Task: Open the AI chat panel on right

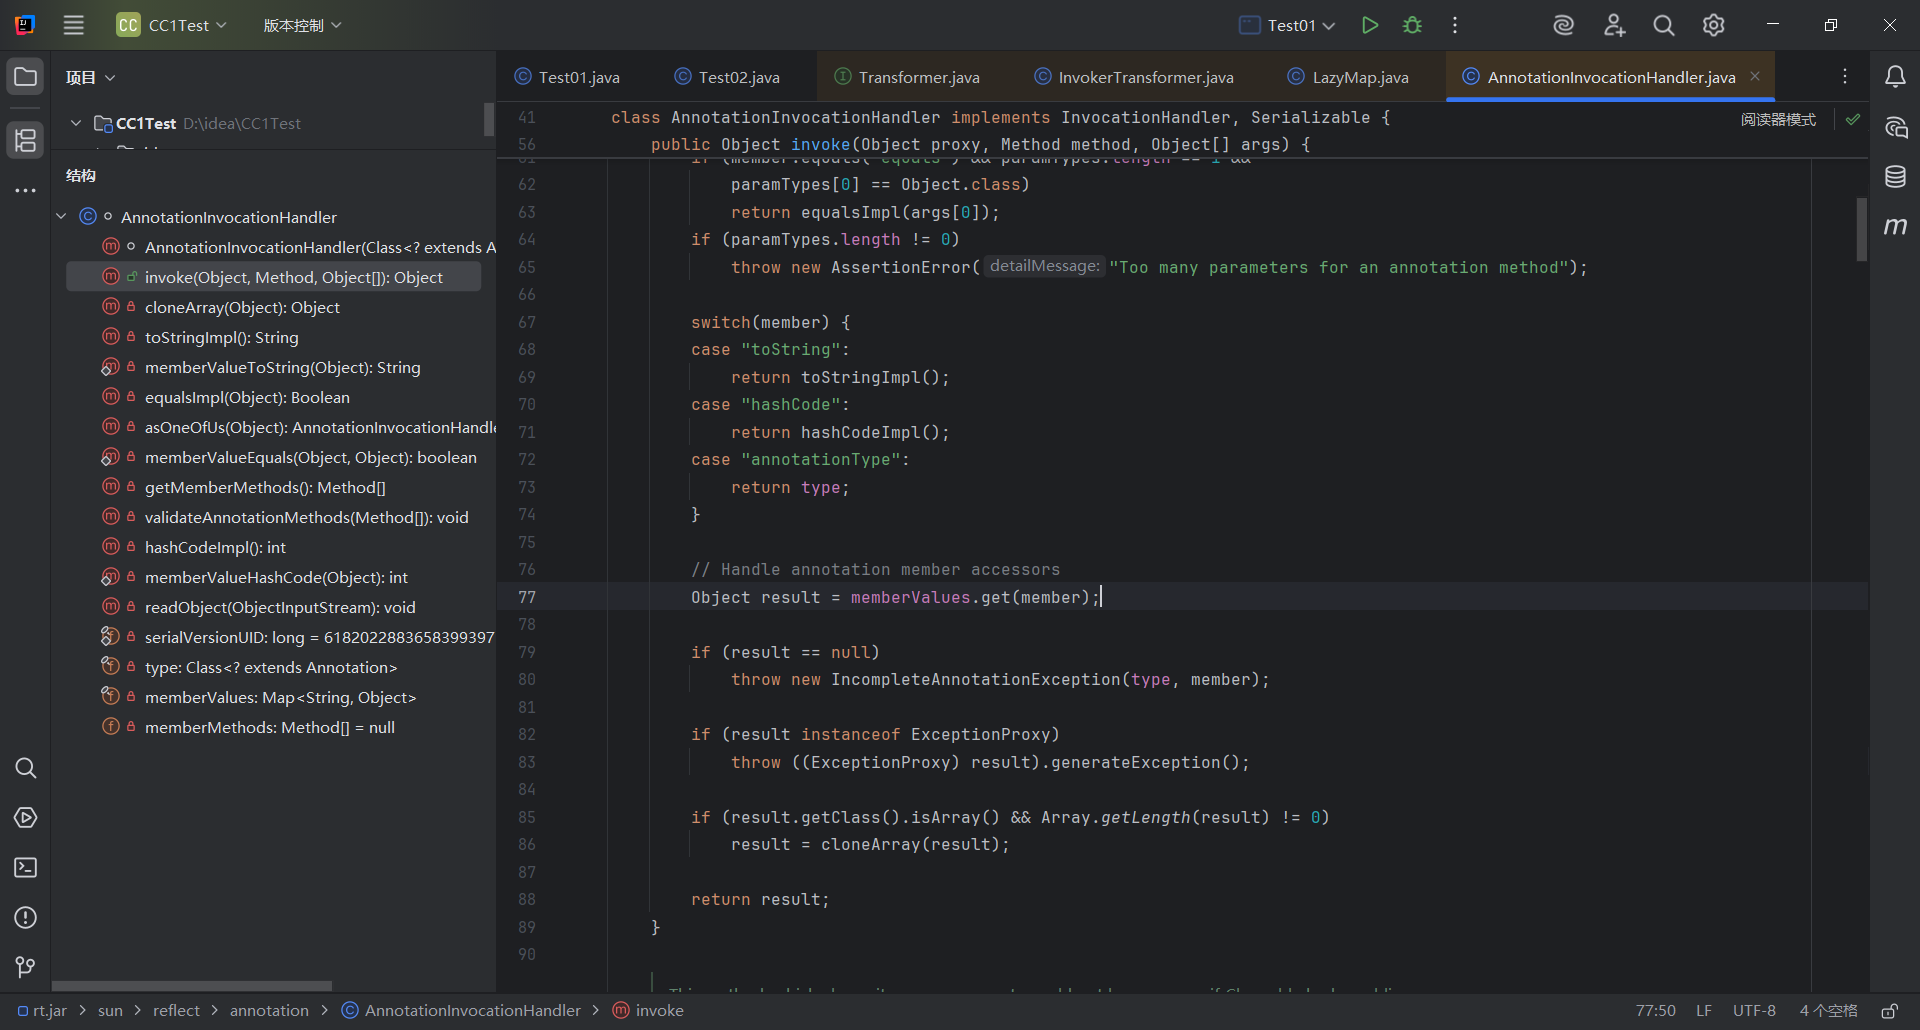Action: [x=1895, y=127]
